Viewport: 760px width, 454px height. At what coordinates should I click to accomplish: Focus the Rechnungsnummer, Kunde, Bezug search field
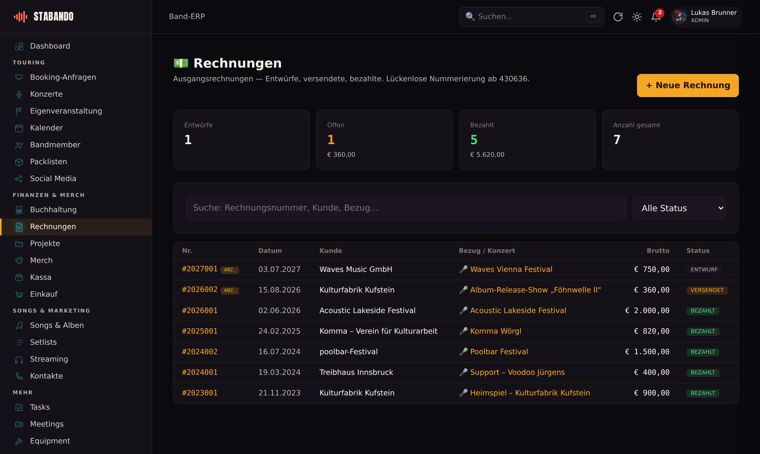[406, 208]
